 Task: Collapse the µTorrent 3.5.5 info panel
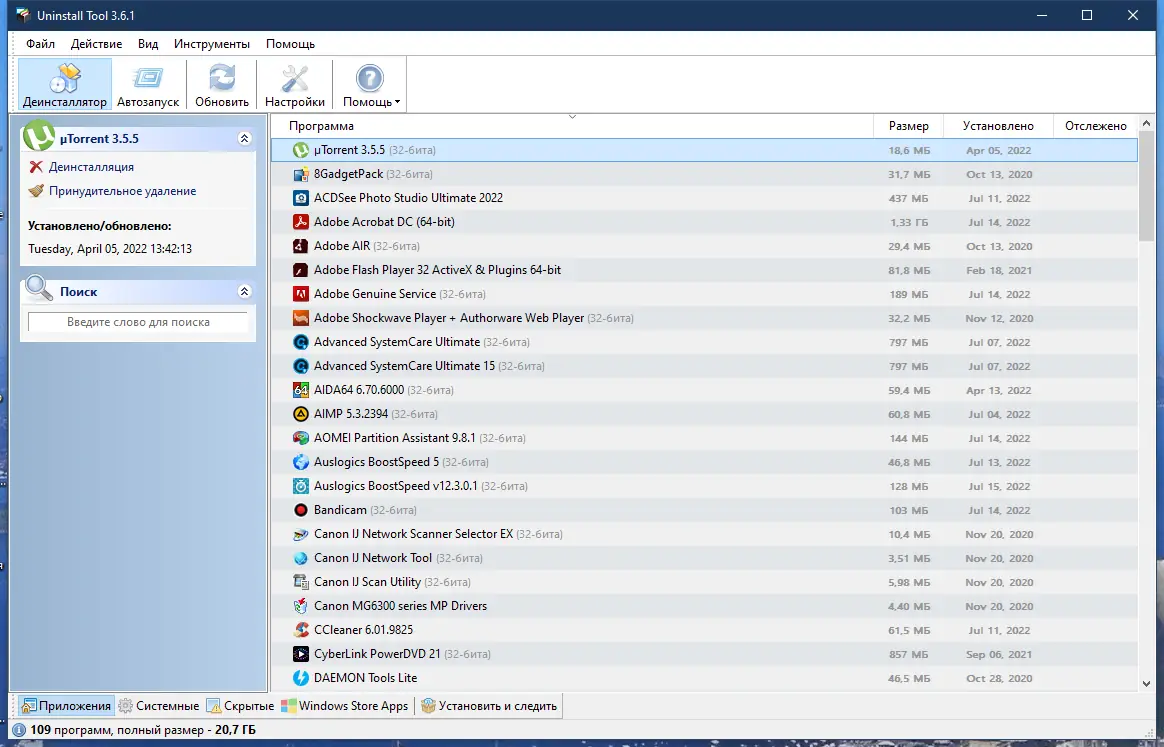(244, 138)
